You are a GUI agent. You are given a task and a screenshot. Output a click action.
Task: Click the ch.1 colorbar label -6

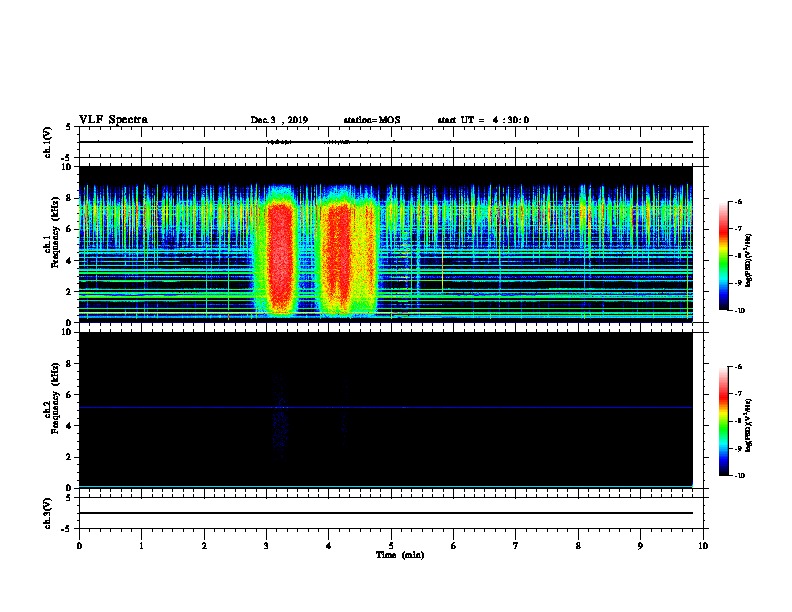click(x=737, y=202)
